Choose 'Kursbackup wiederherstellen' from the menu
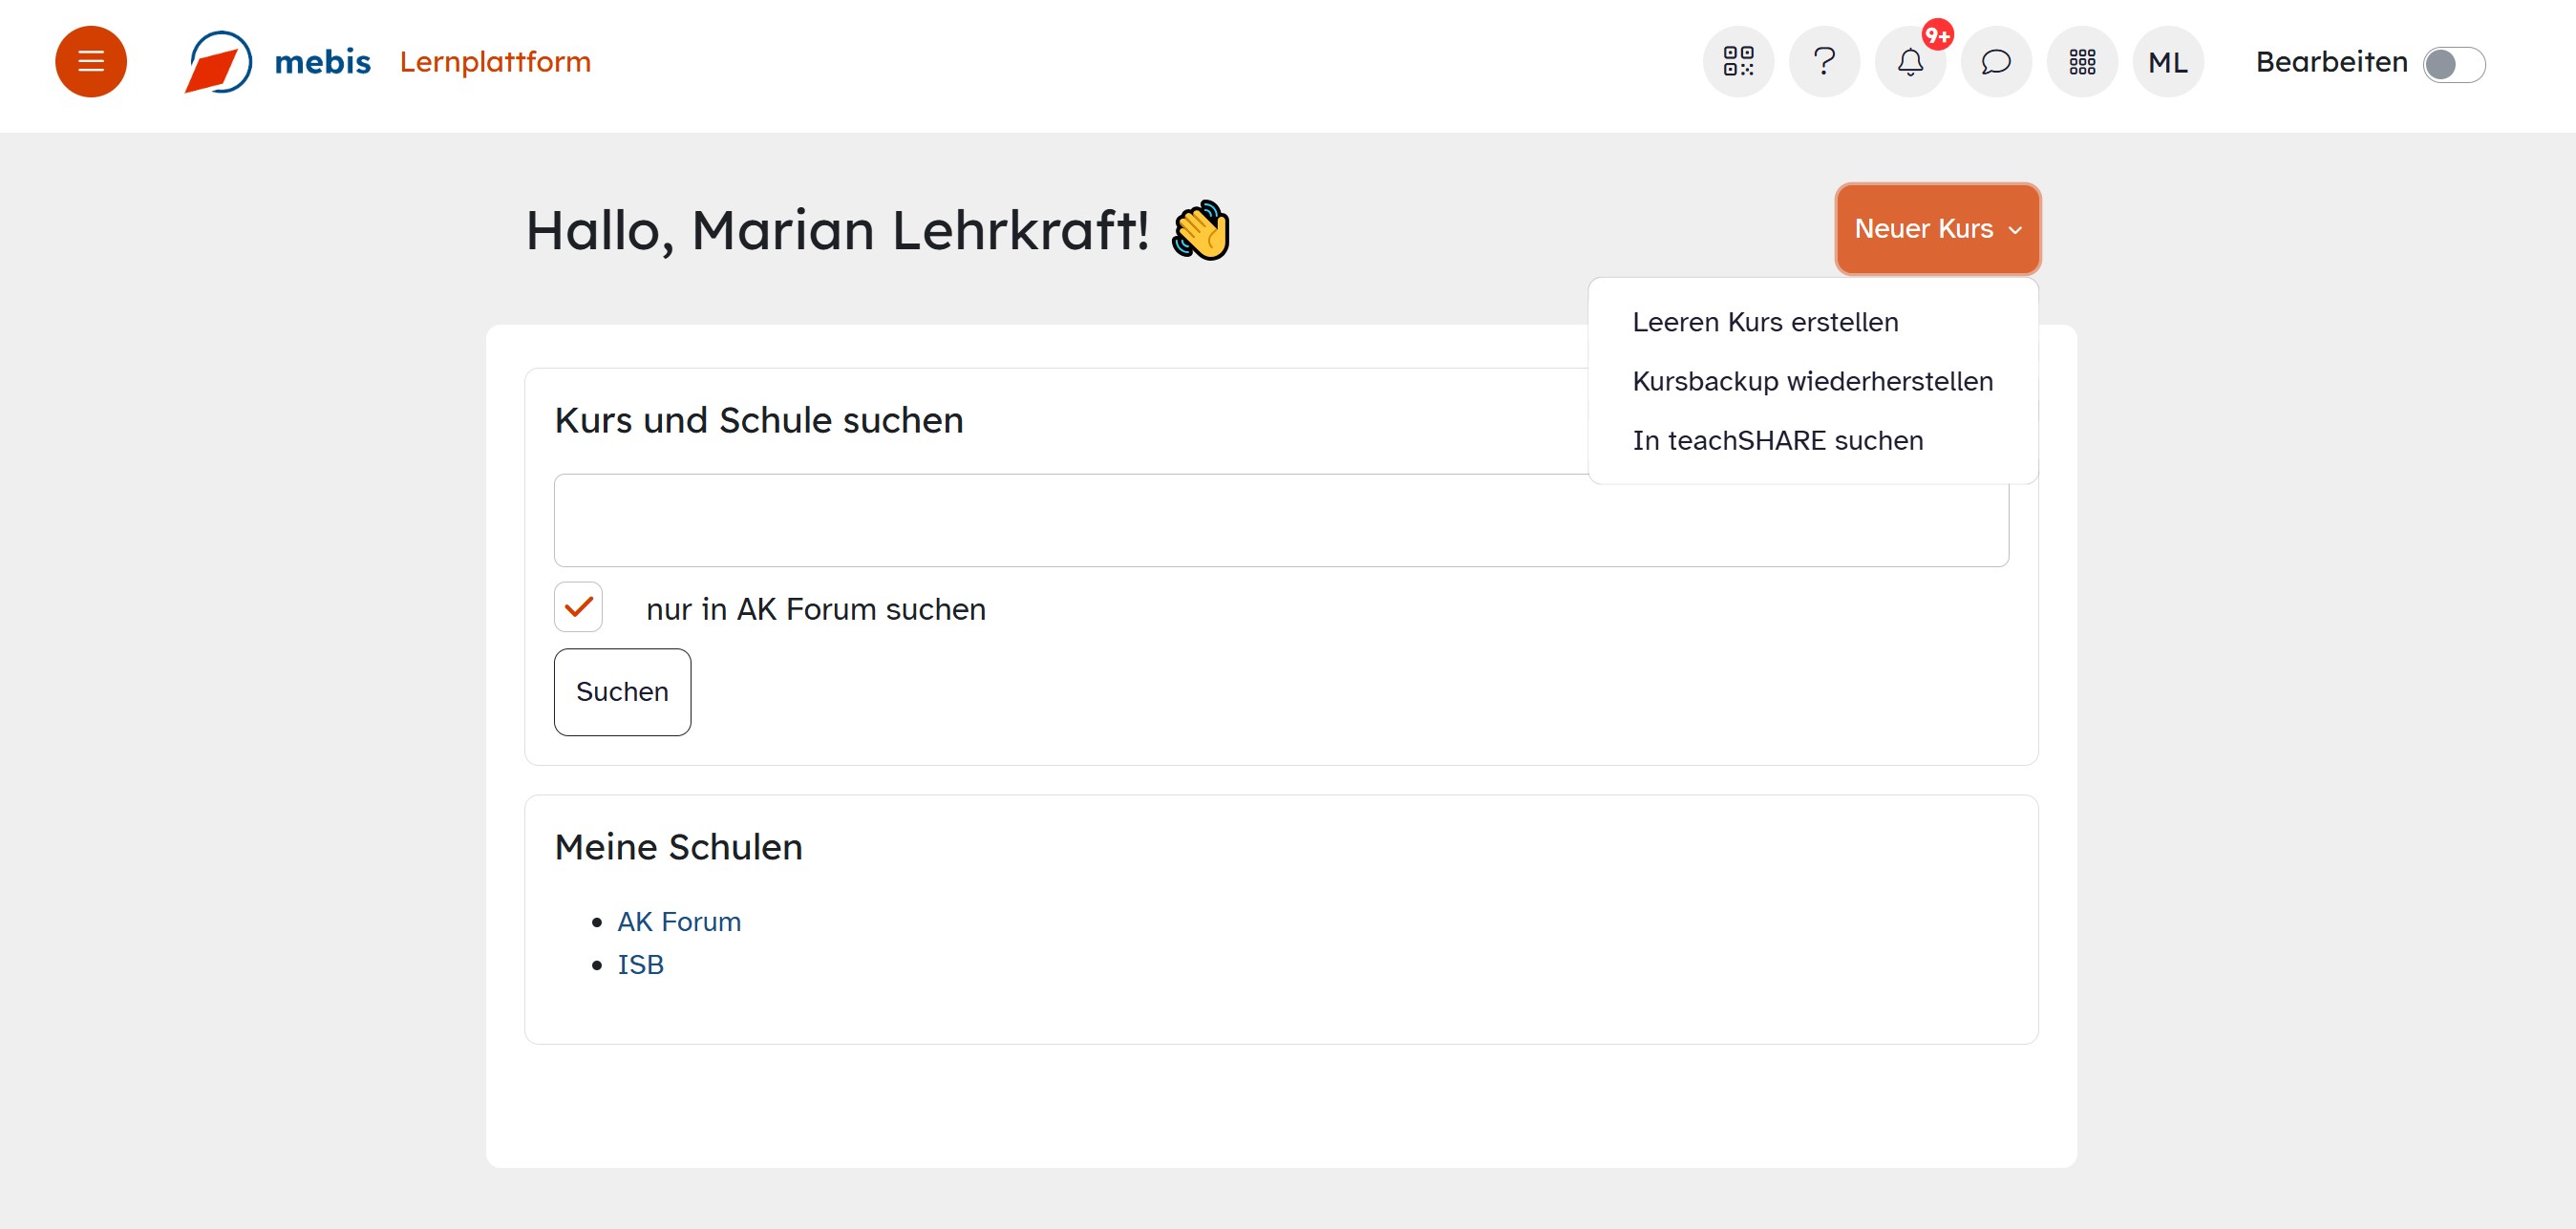Viewport: 2576px width, 1229px height. [x=1812, y=381]
